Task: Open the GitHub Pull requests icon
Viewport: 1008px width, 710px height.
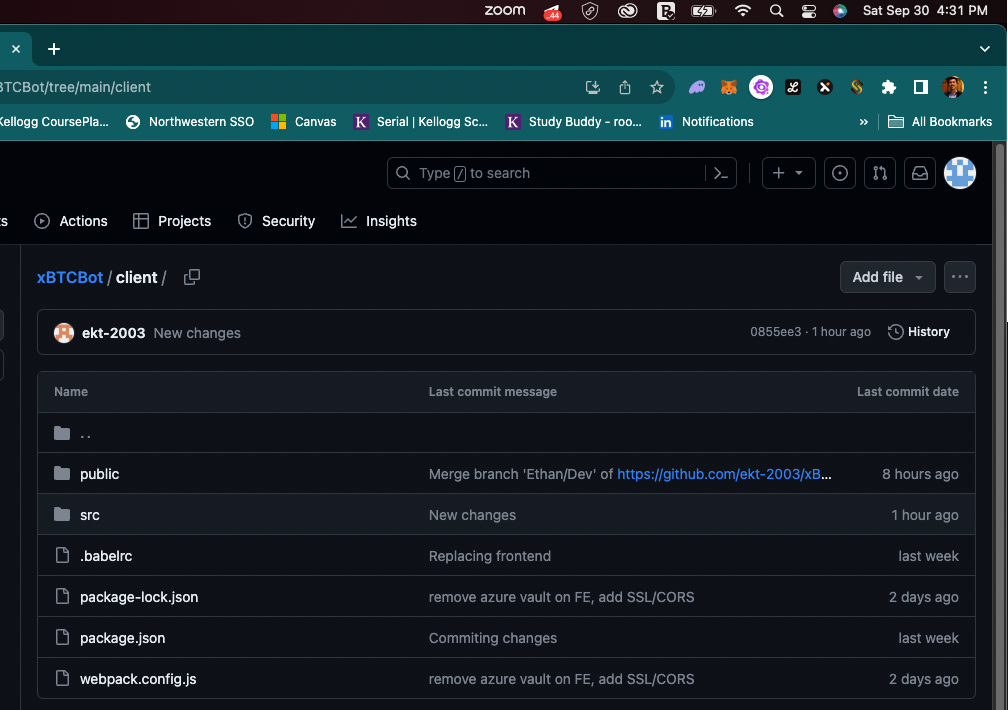Action: 879,173
